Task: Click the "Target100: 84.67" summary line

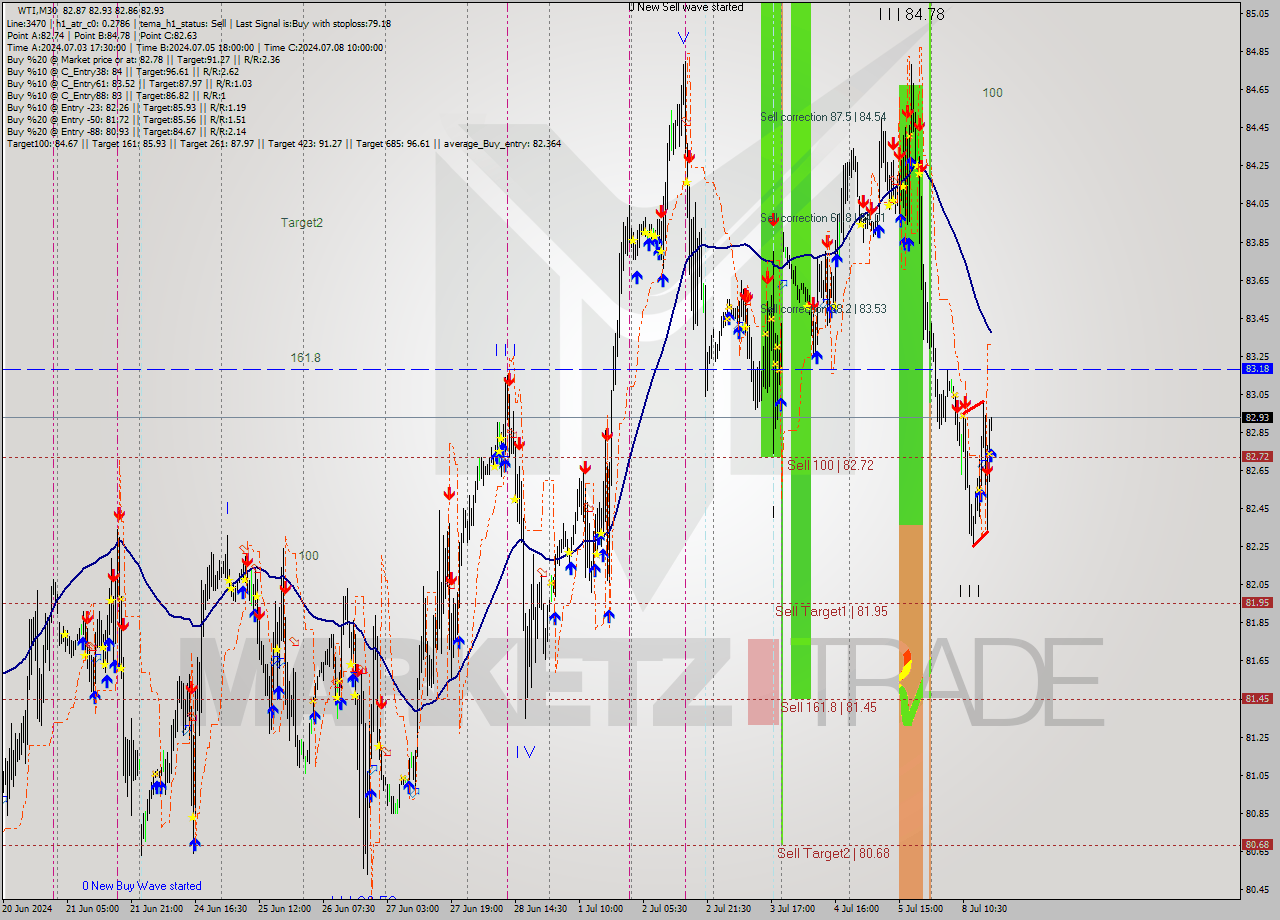Action: click(284, 144)
